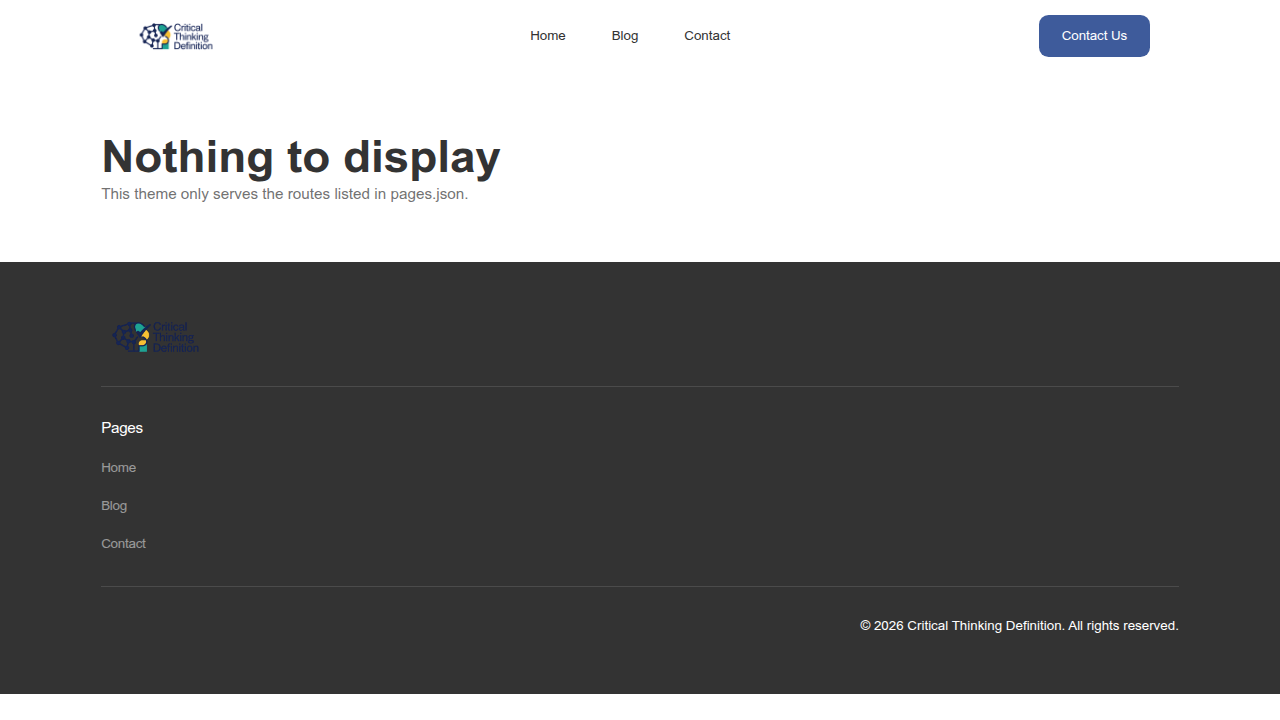The height and width of the screenshot is (720, 1280).
Task: Click the footer Critical Thinking Definition logo
Action: [156, 337]
